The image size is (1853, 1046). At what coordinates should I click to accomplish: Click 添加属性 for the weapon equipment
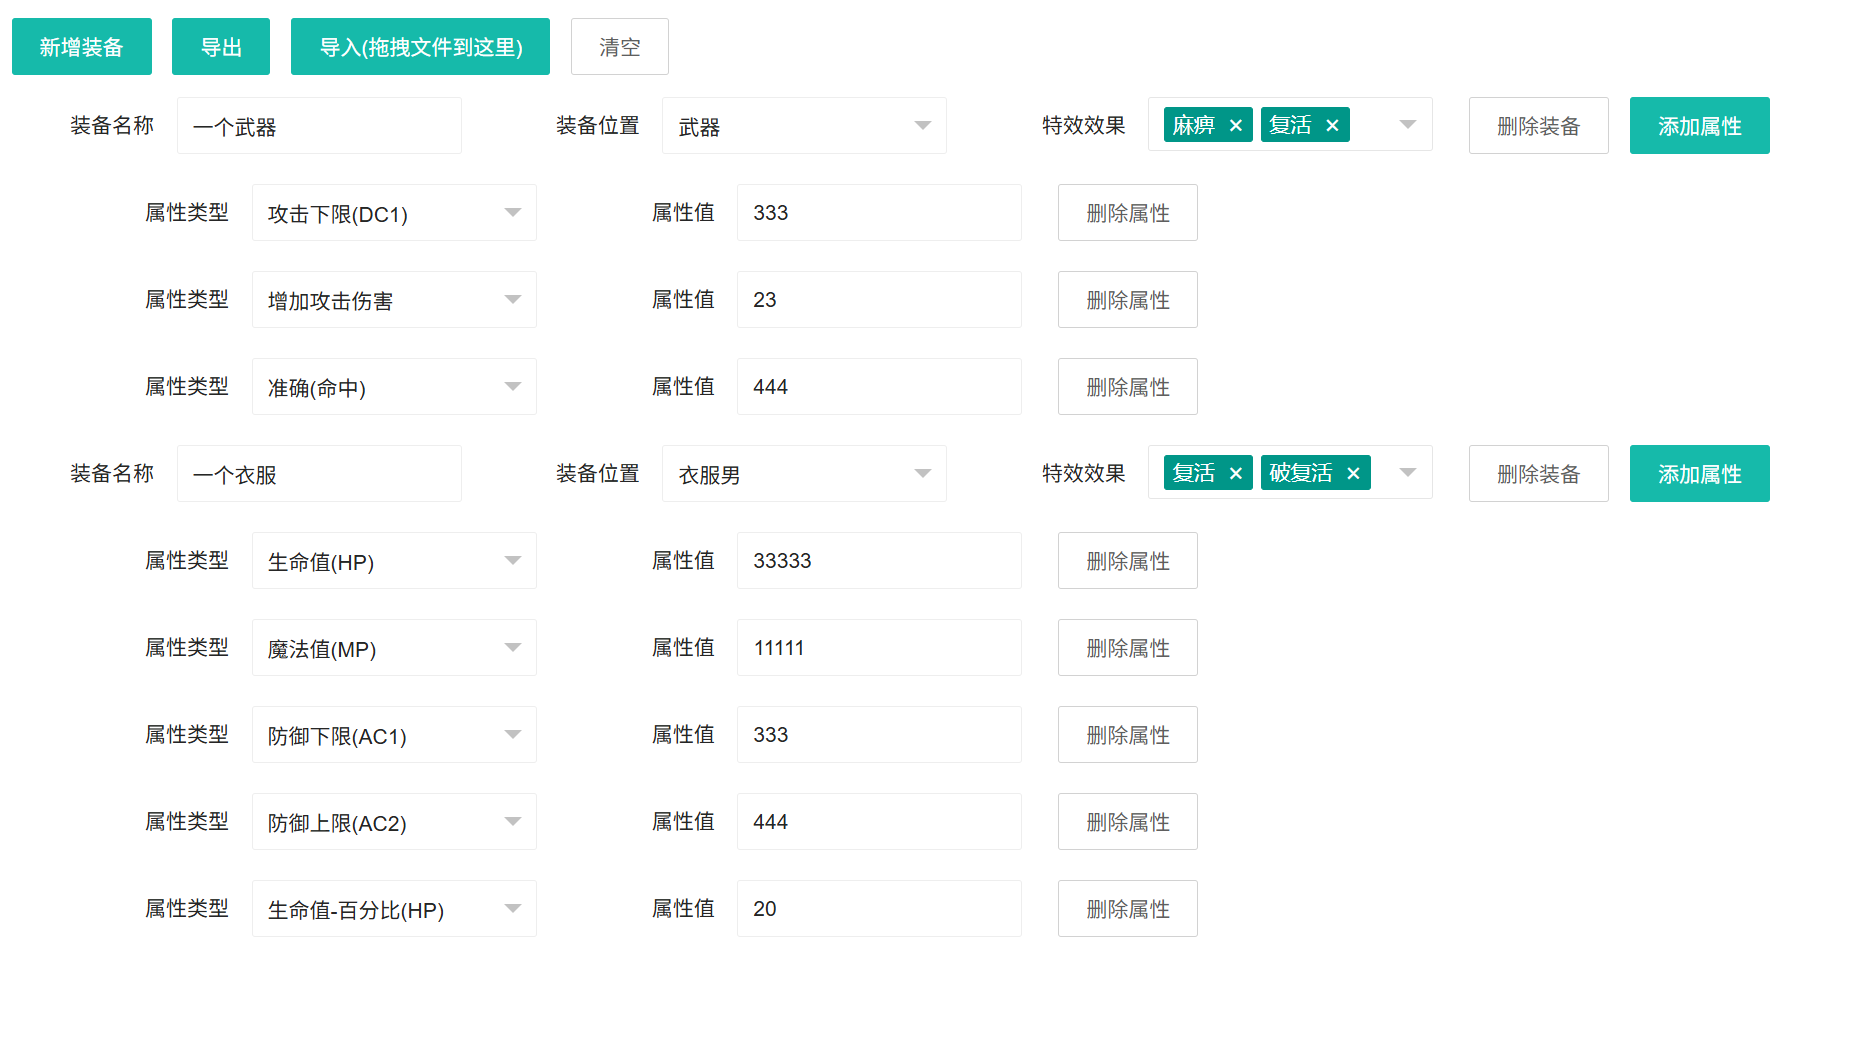point(1699,126)
